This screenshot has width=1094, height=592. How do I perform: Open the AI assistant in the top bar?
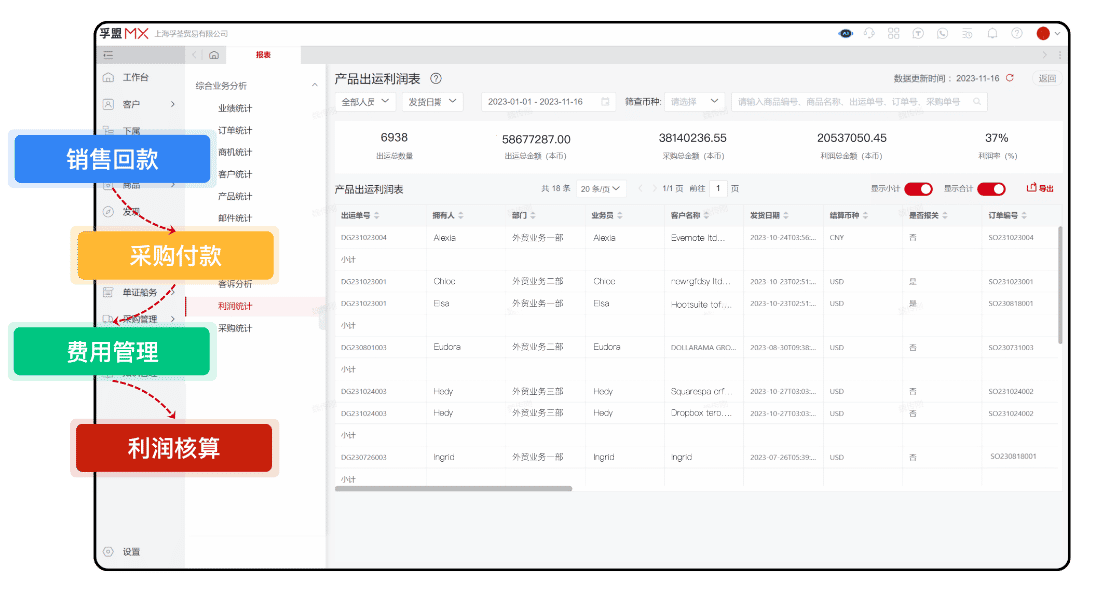[x=846, y=33]
